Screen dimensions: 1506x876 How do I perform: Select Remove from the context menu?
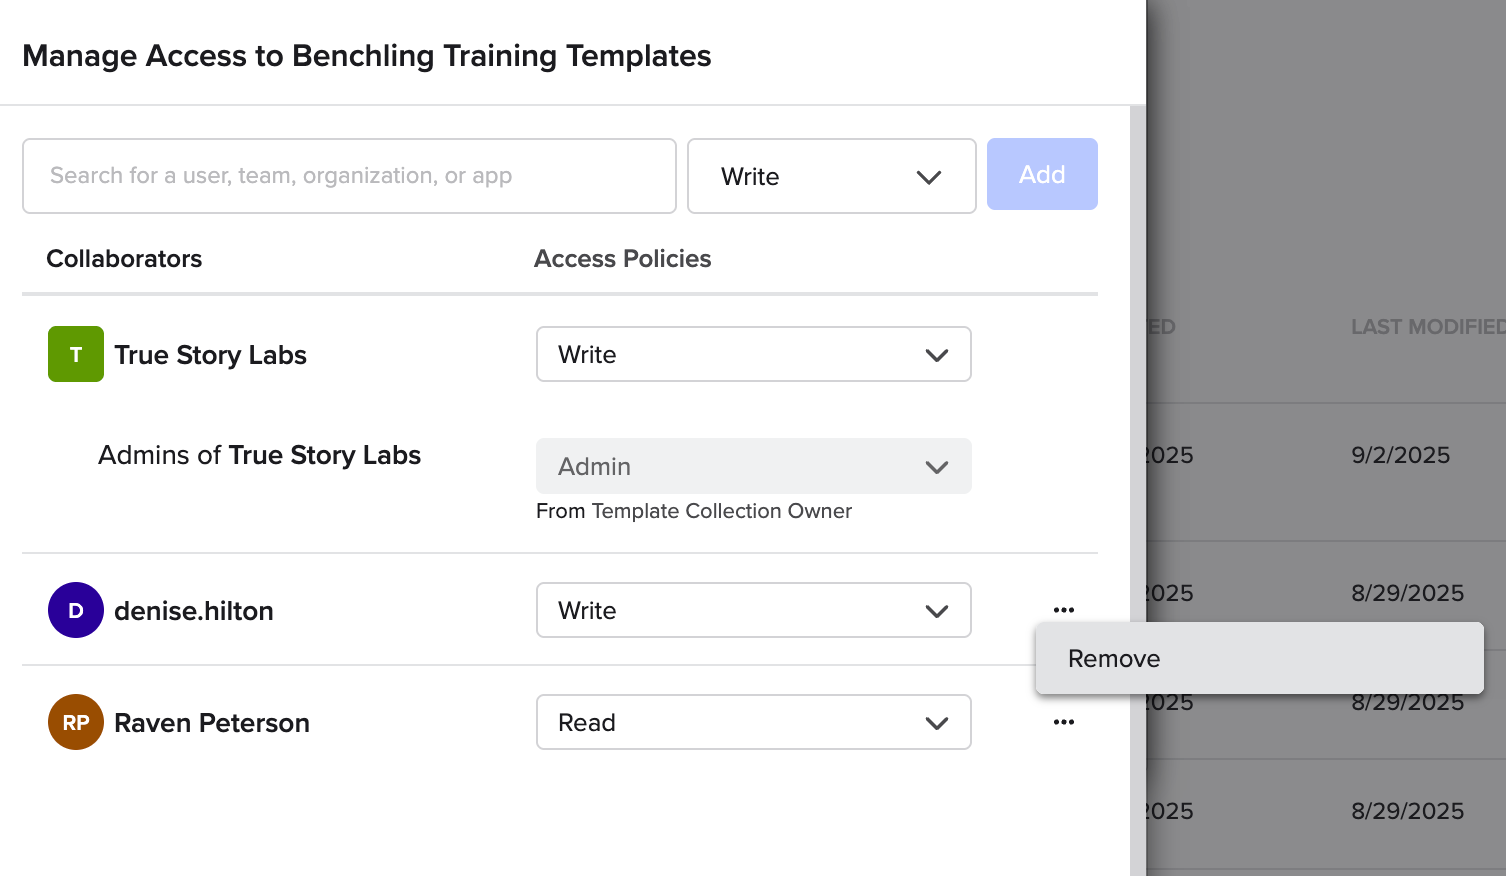click(1114, 659)
